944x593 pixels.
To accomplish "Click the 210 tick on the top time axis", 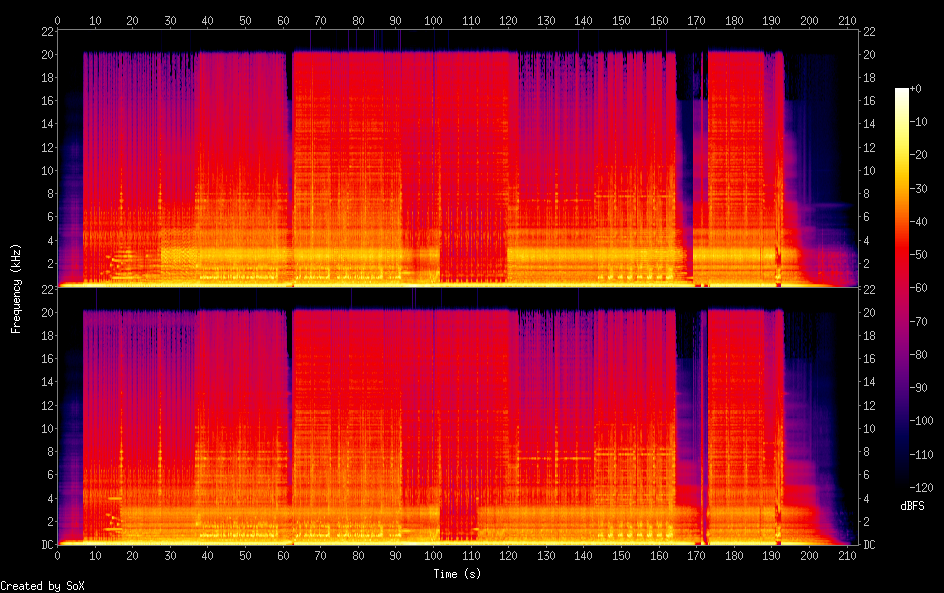I will tap(847, 19).
